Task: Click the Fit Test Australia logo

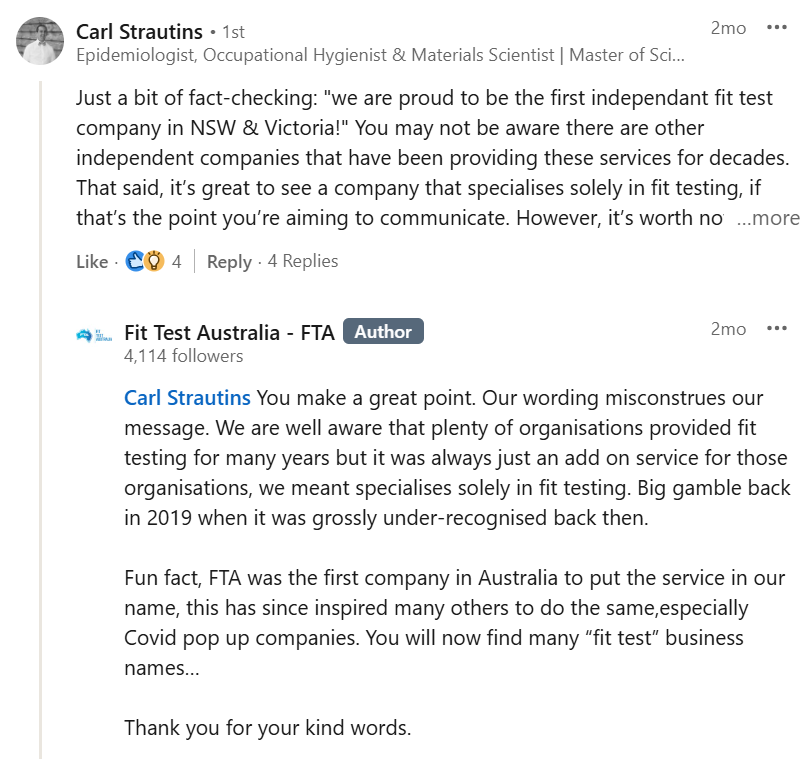Action: pos(94,335)
